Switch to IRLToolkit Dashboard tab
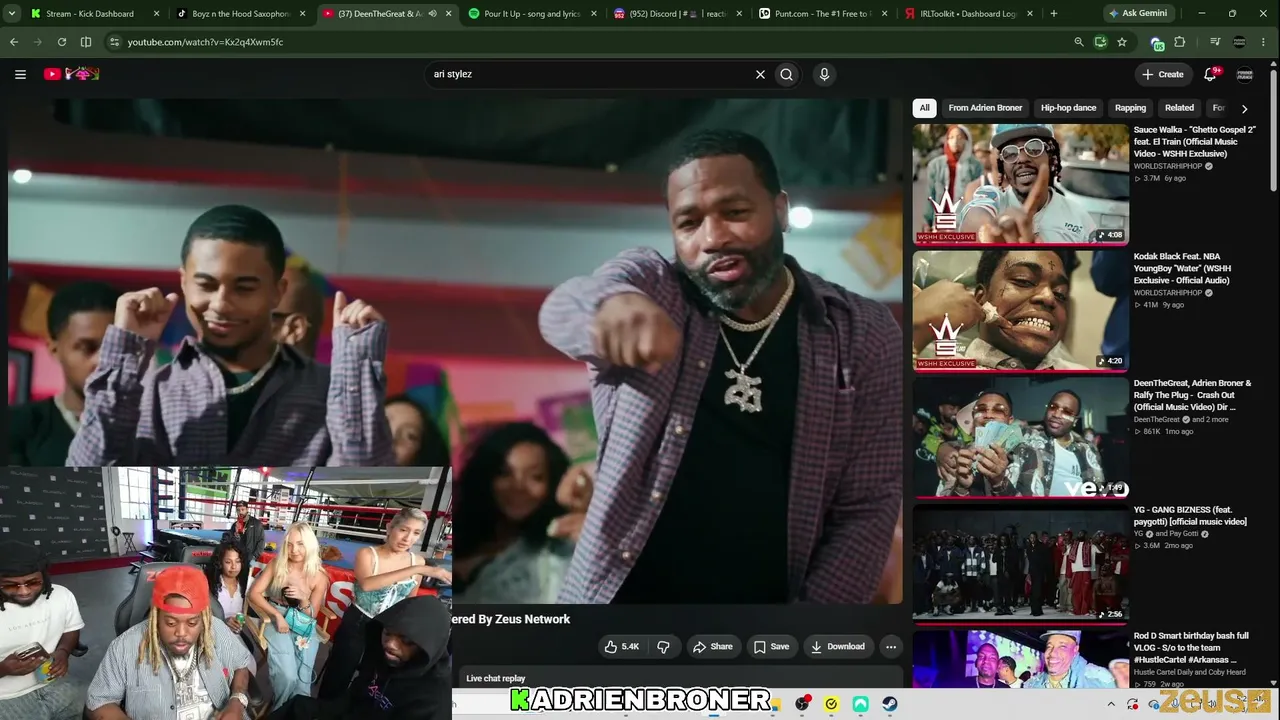This screenshot has height=720, width=1280. click(x=968, y=14)
